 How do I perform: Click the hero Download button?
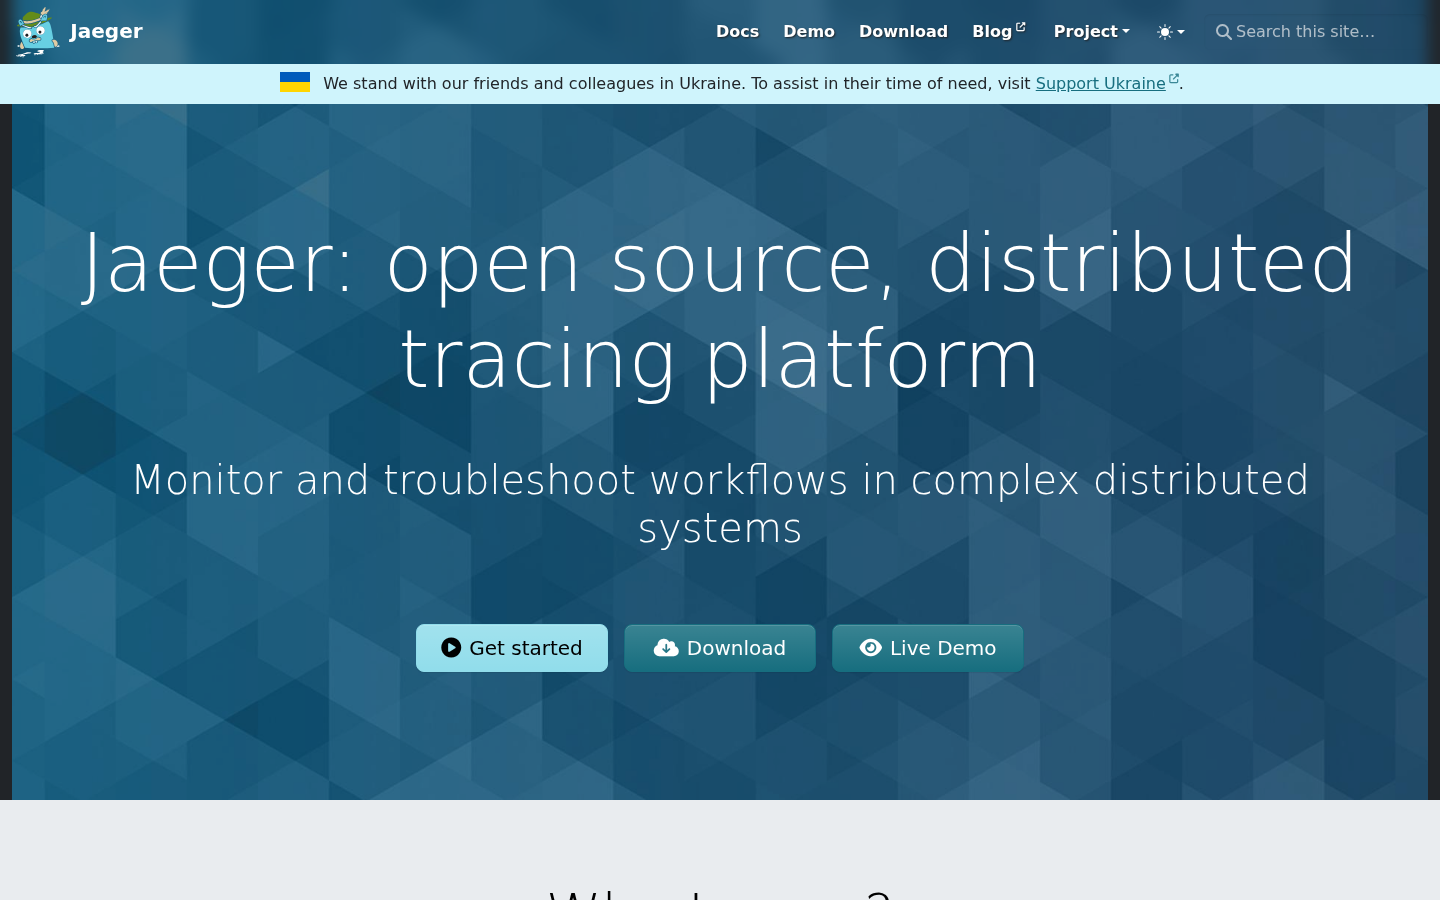coord(720,648)
